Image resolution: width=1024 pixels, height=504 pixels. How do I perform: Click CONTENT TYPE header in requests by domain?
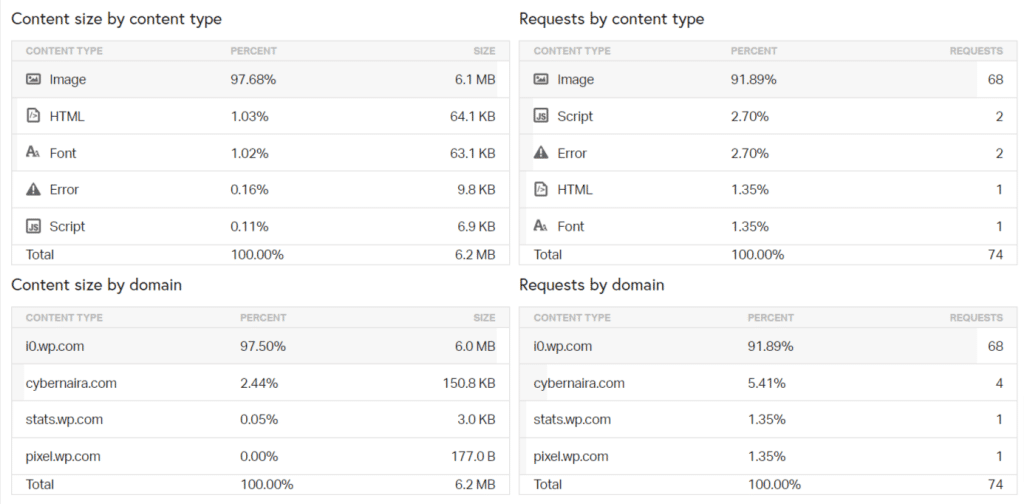[x=572, y=318]
